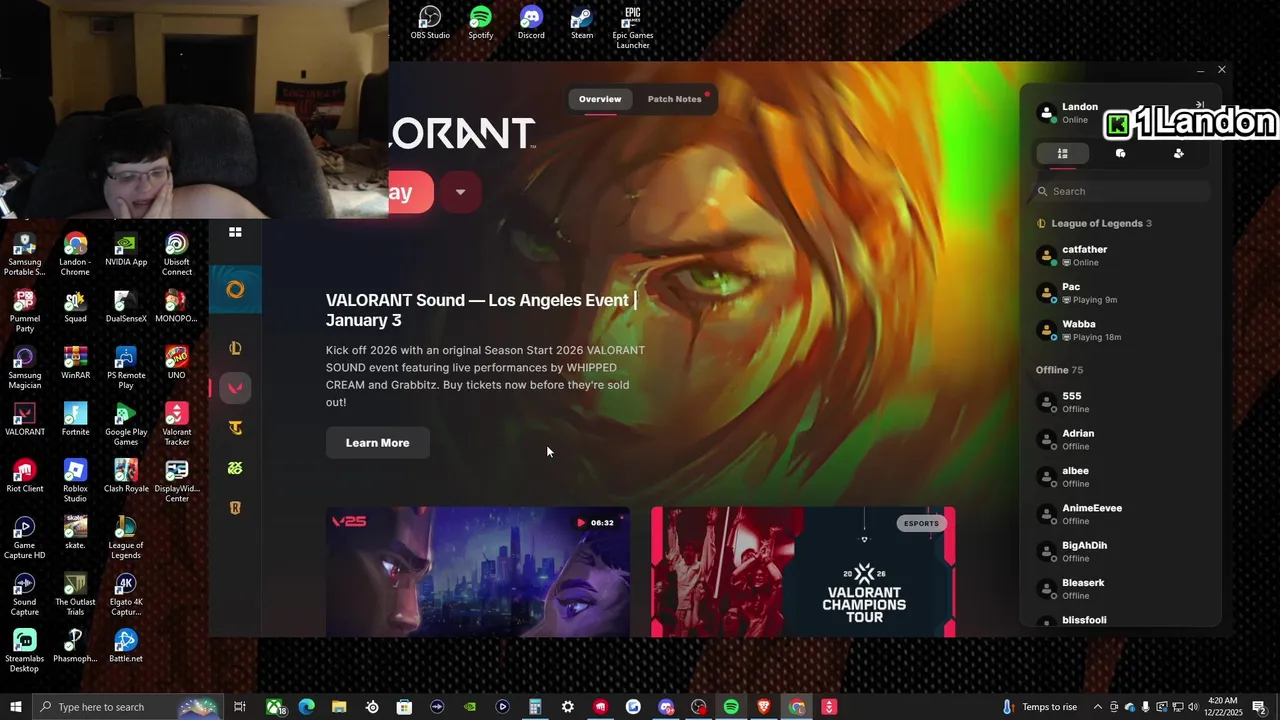Collapse the Offline 75 friends group
1280x720 pixels.
(1059, 370)
